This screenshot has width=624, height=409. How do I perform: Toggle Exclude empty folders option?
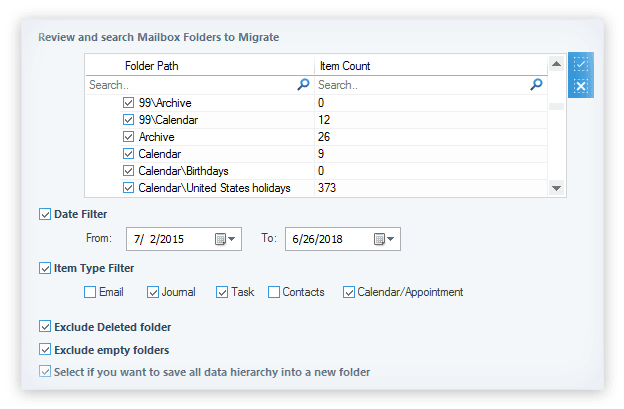(x=45, y=350)
